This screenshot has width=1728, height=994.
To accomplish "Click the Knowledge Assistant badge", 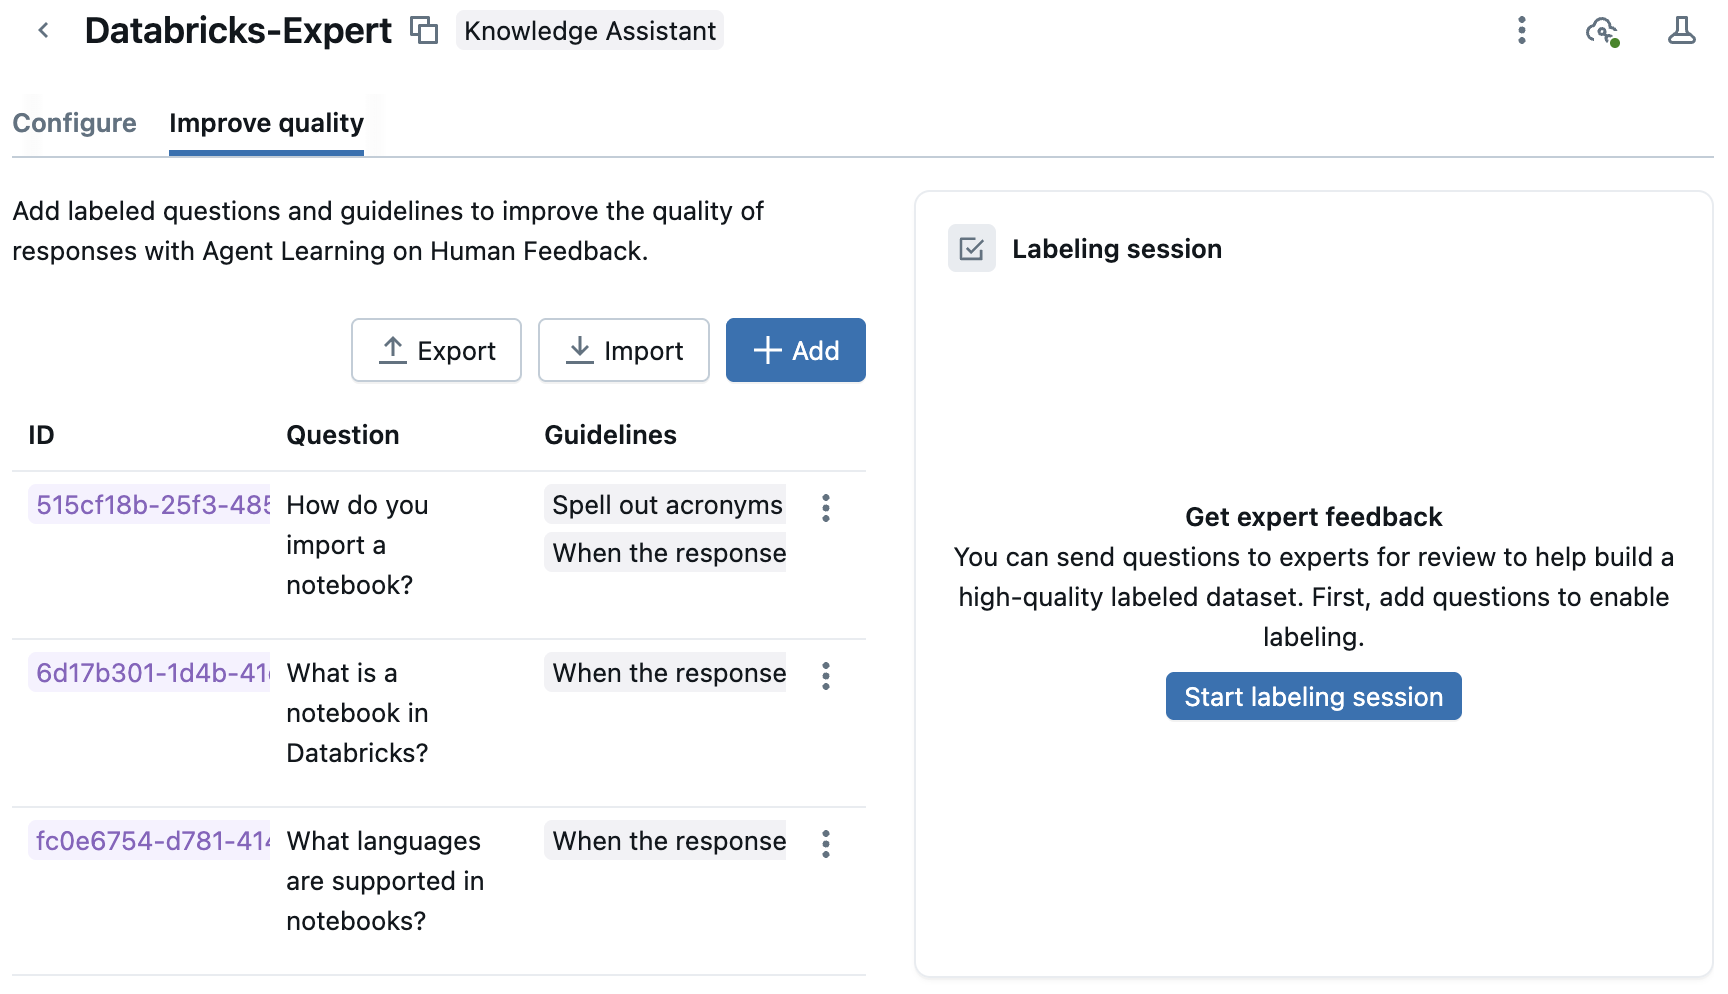I will [589, 30].
